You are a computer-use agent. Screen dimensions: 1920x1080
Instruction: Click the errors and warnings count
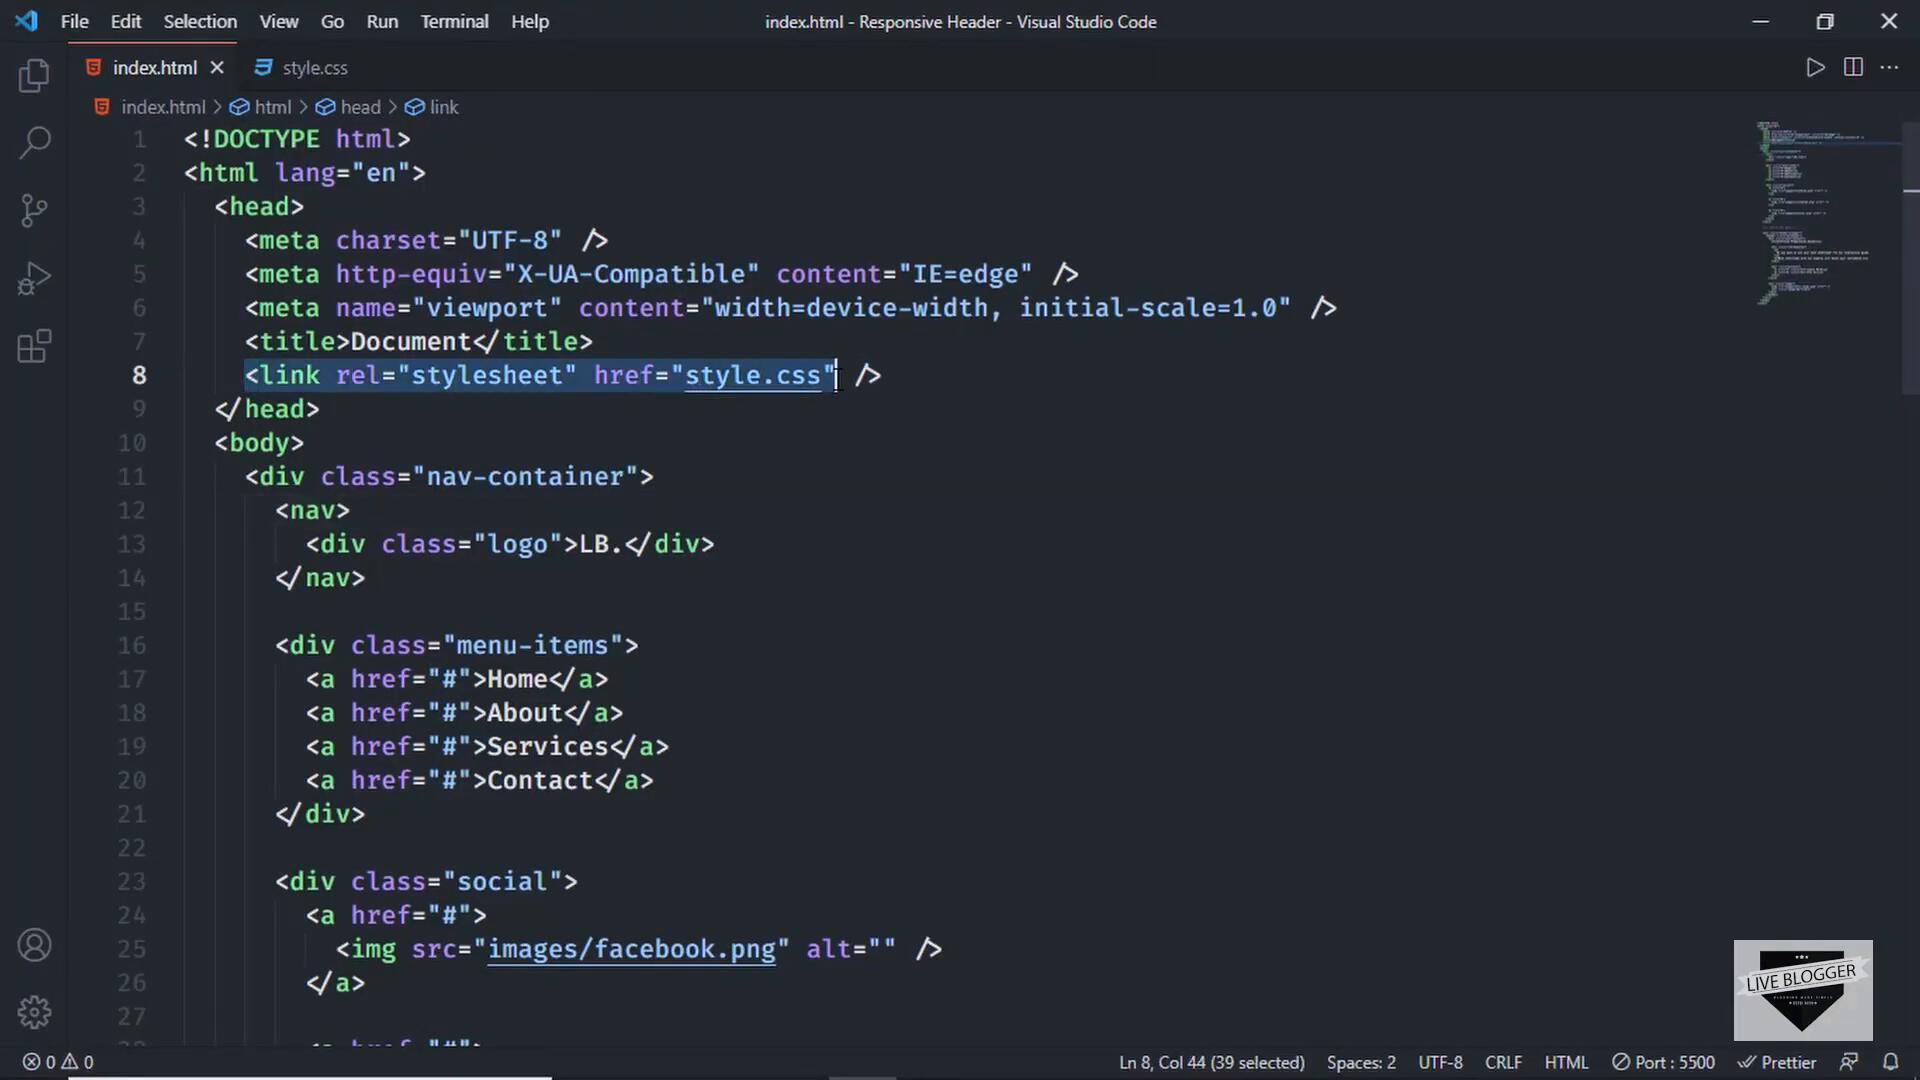click(58, 1062)
